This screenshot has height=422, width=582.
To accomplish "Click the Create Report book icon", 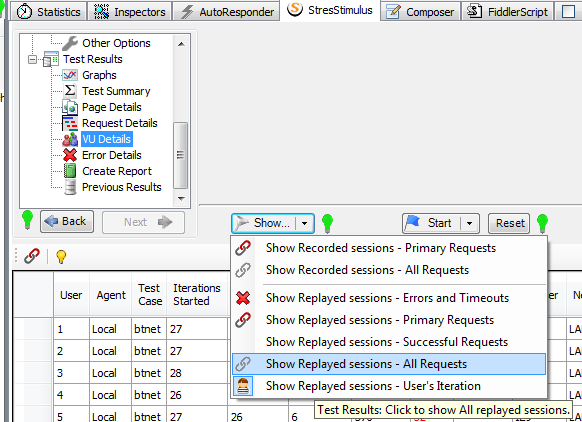I will tap(70, 171).
